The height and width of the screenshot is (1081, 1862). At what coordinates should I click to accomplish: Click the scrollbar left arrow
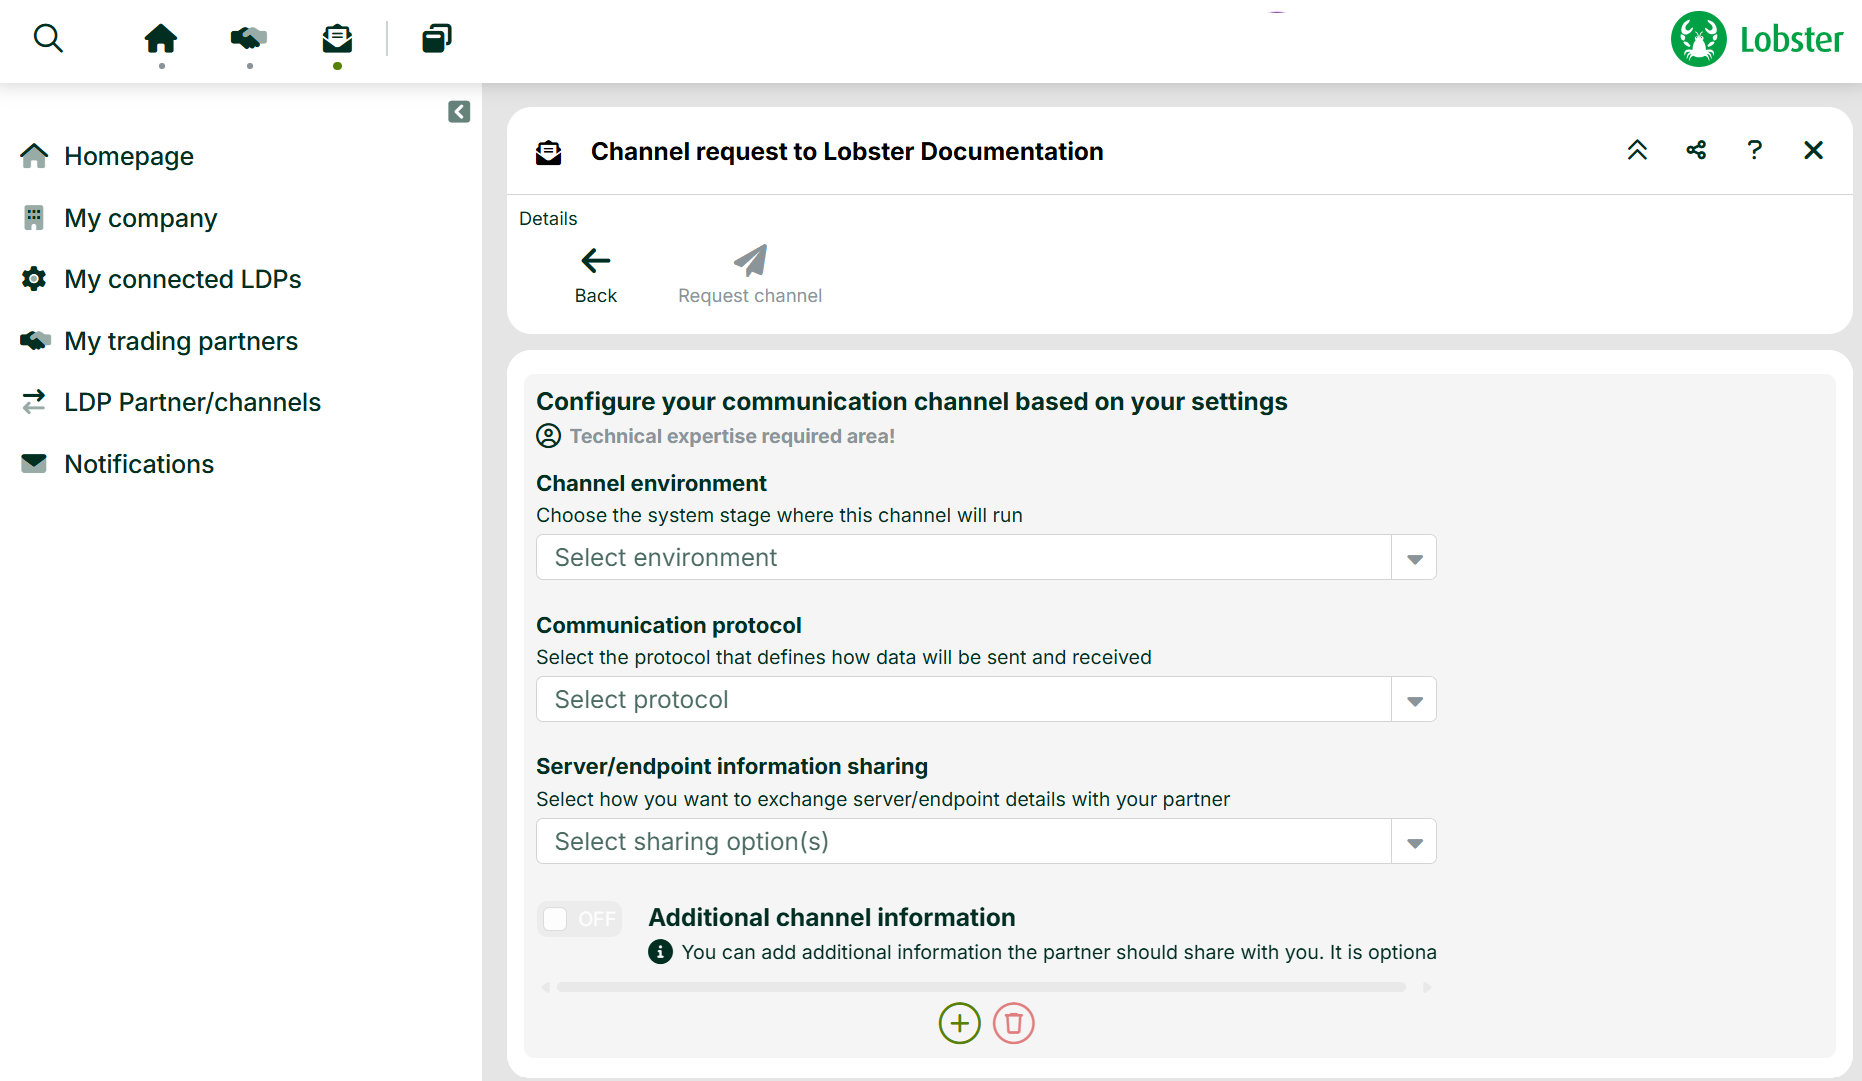tap(546, 987)
